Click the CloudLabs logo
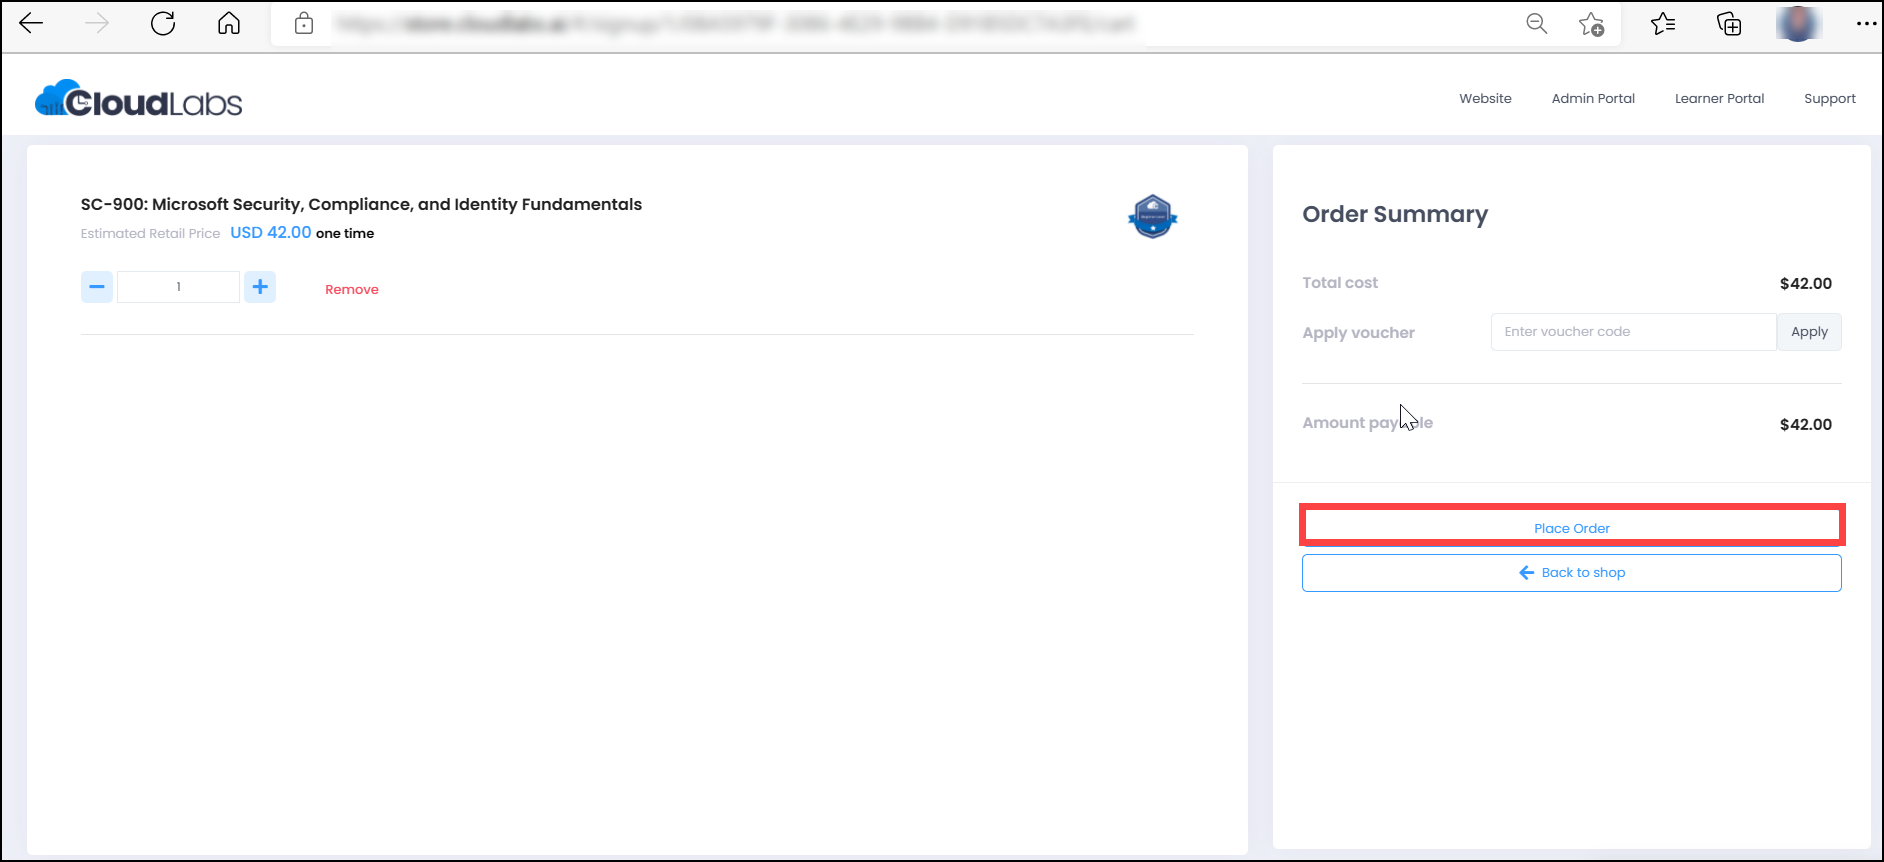1884x862 pixels. pyautogui.click(x=139, y=99)
